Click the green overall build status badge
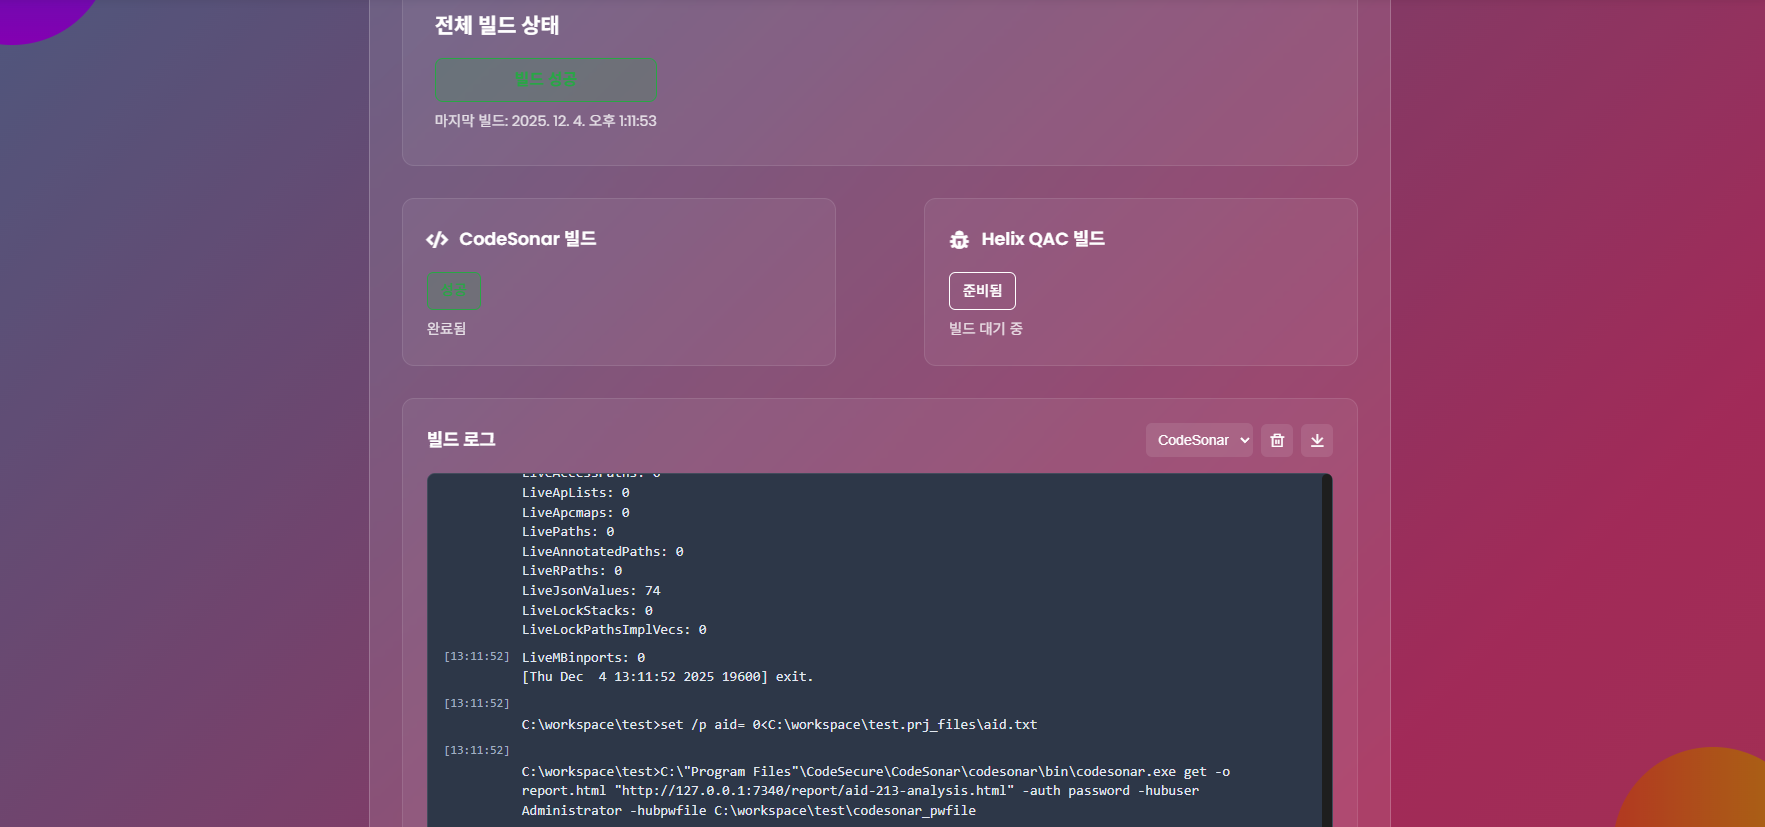This screenshot has width=1765, height=827. 546,79
